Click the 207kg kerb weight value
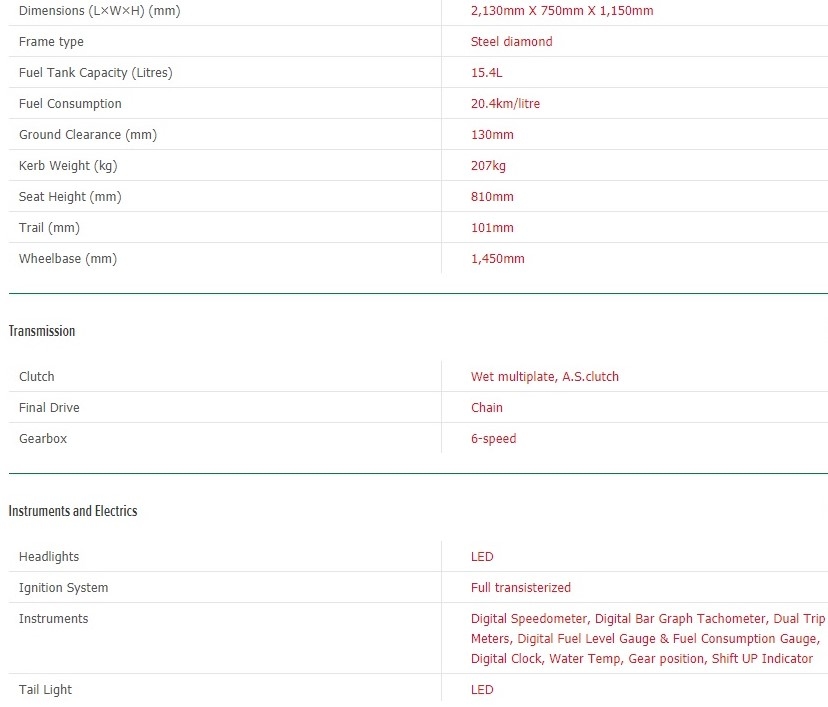Viewport: 828px width, 707px height. tap(488, 166)
